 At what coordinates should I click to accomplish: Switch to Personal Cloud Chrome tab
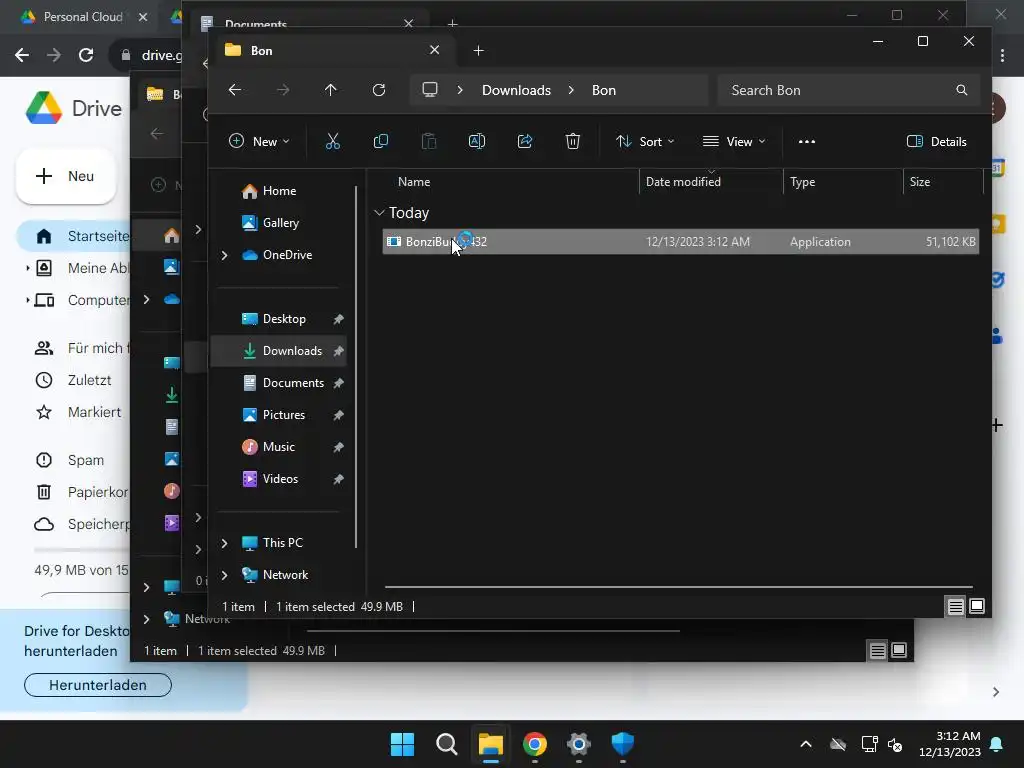83,17
